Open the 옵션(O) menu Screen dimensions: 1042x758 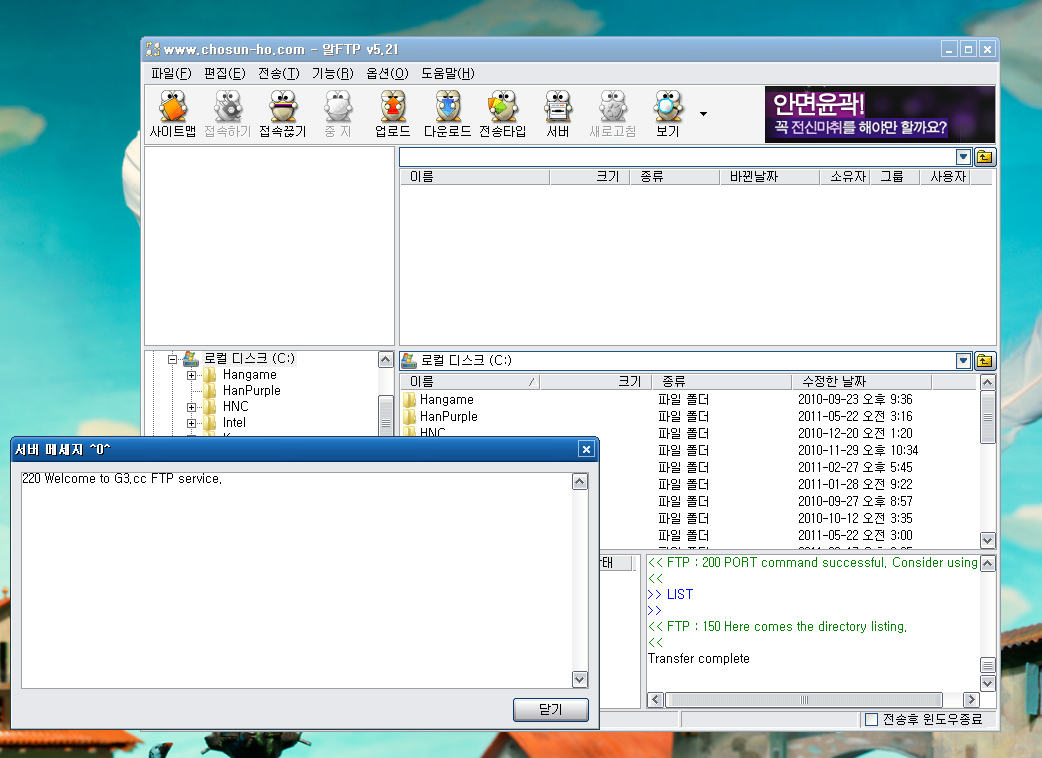(387, 73)
